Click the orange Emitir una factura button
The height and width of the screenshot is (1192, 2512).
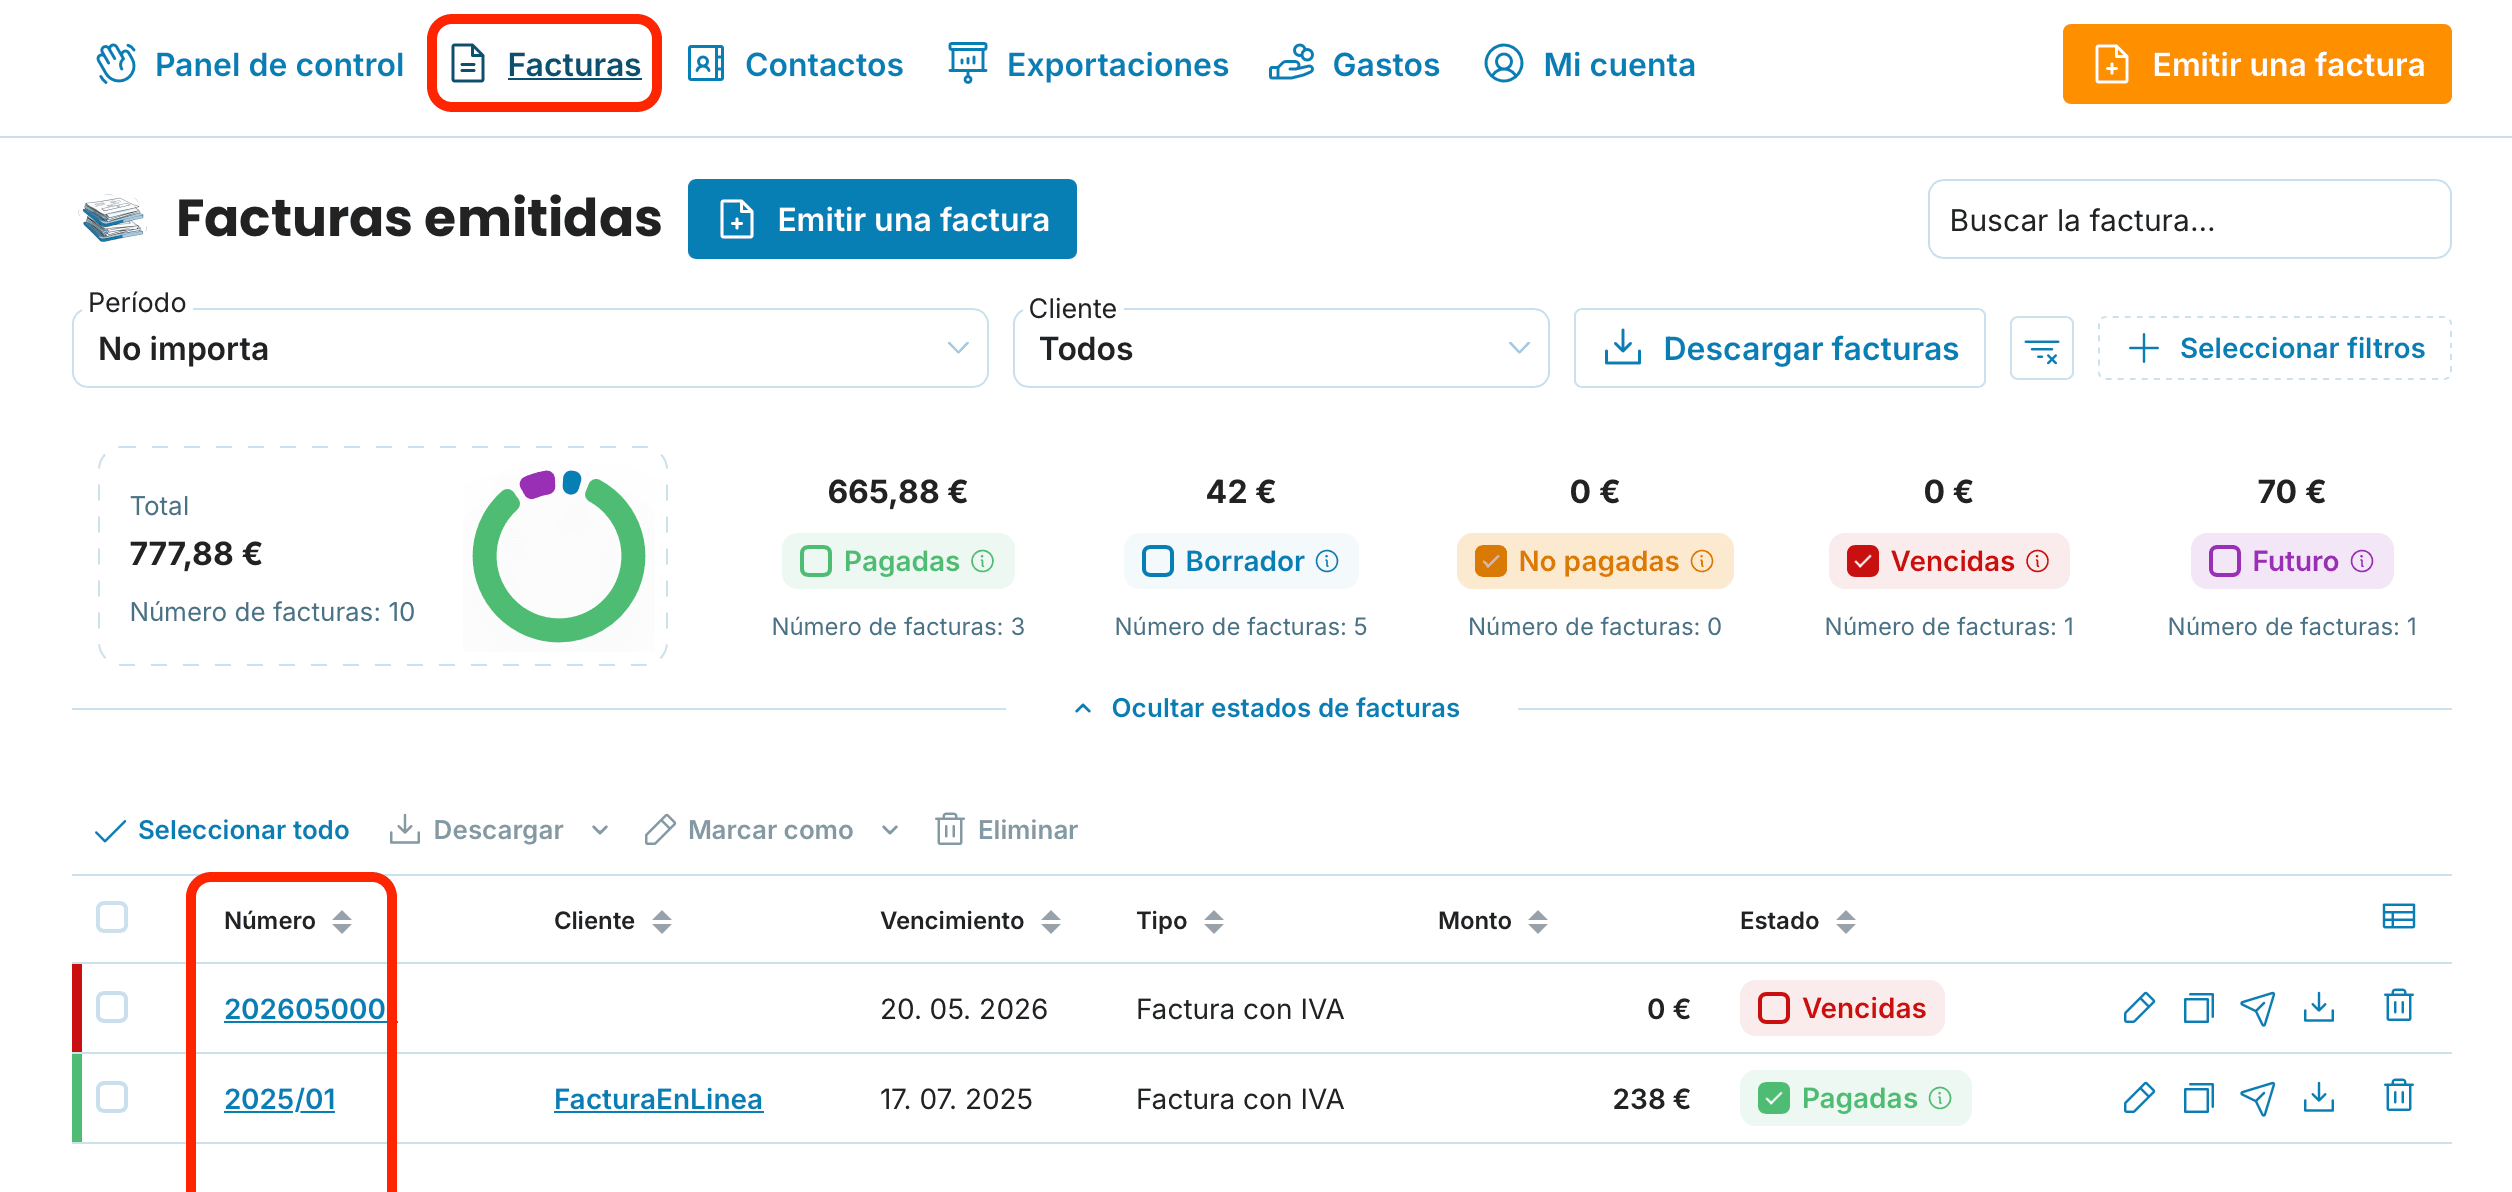point(2257,64)
